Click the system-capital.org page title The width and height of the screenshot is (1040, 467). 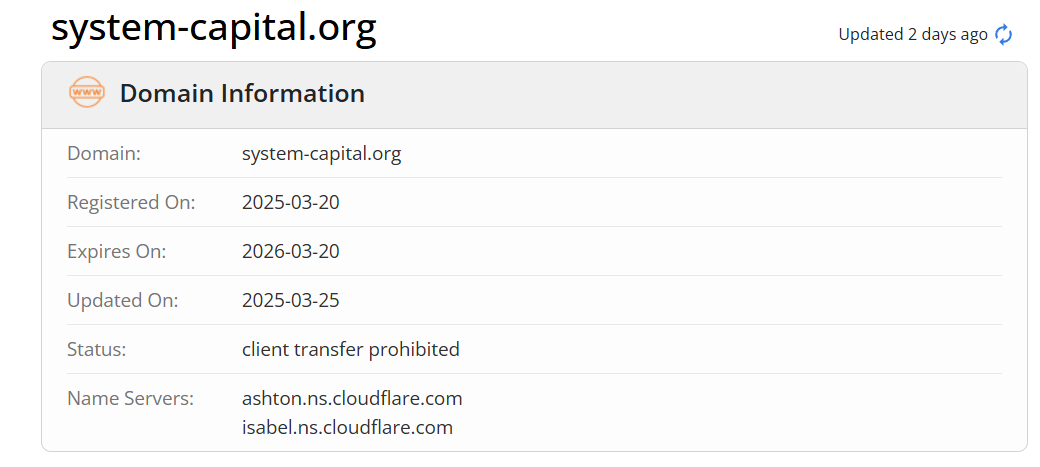214,28
